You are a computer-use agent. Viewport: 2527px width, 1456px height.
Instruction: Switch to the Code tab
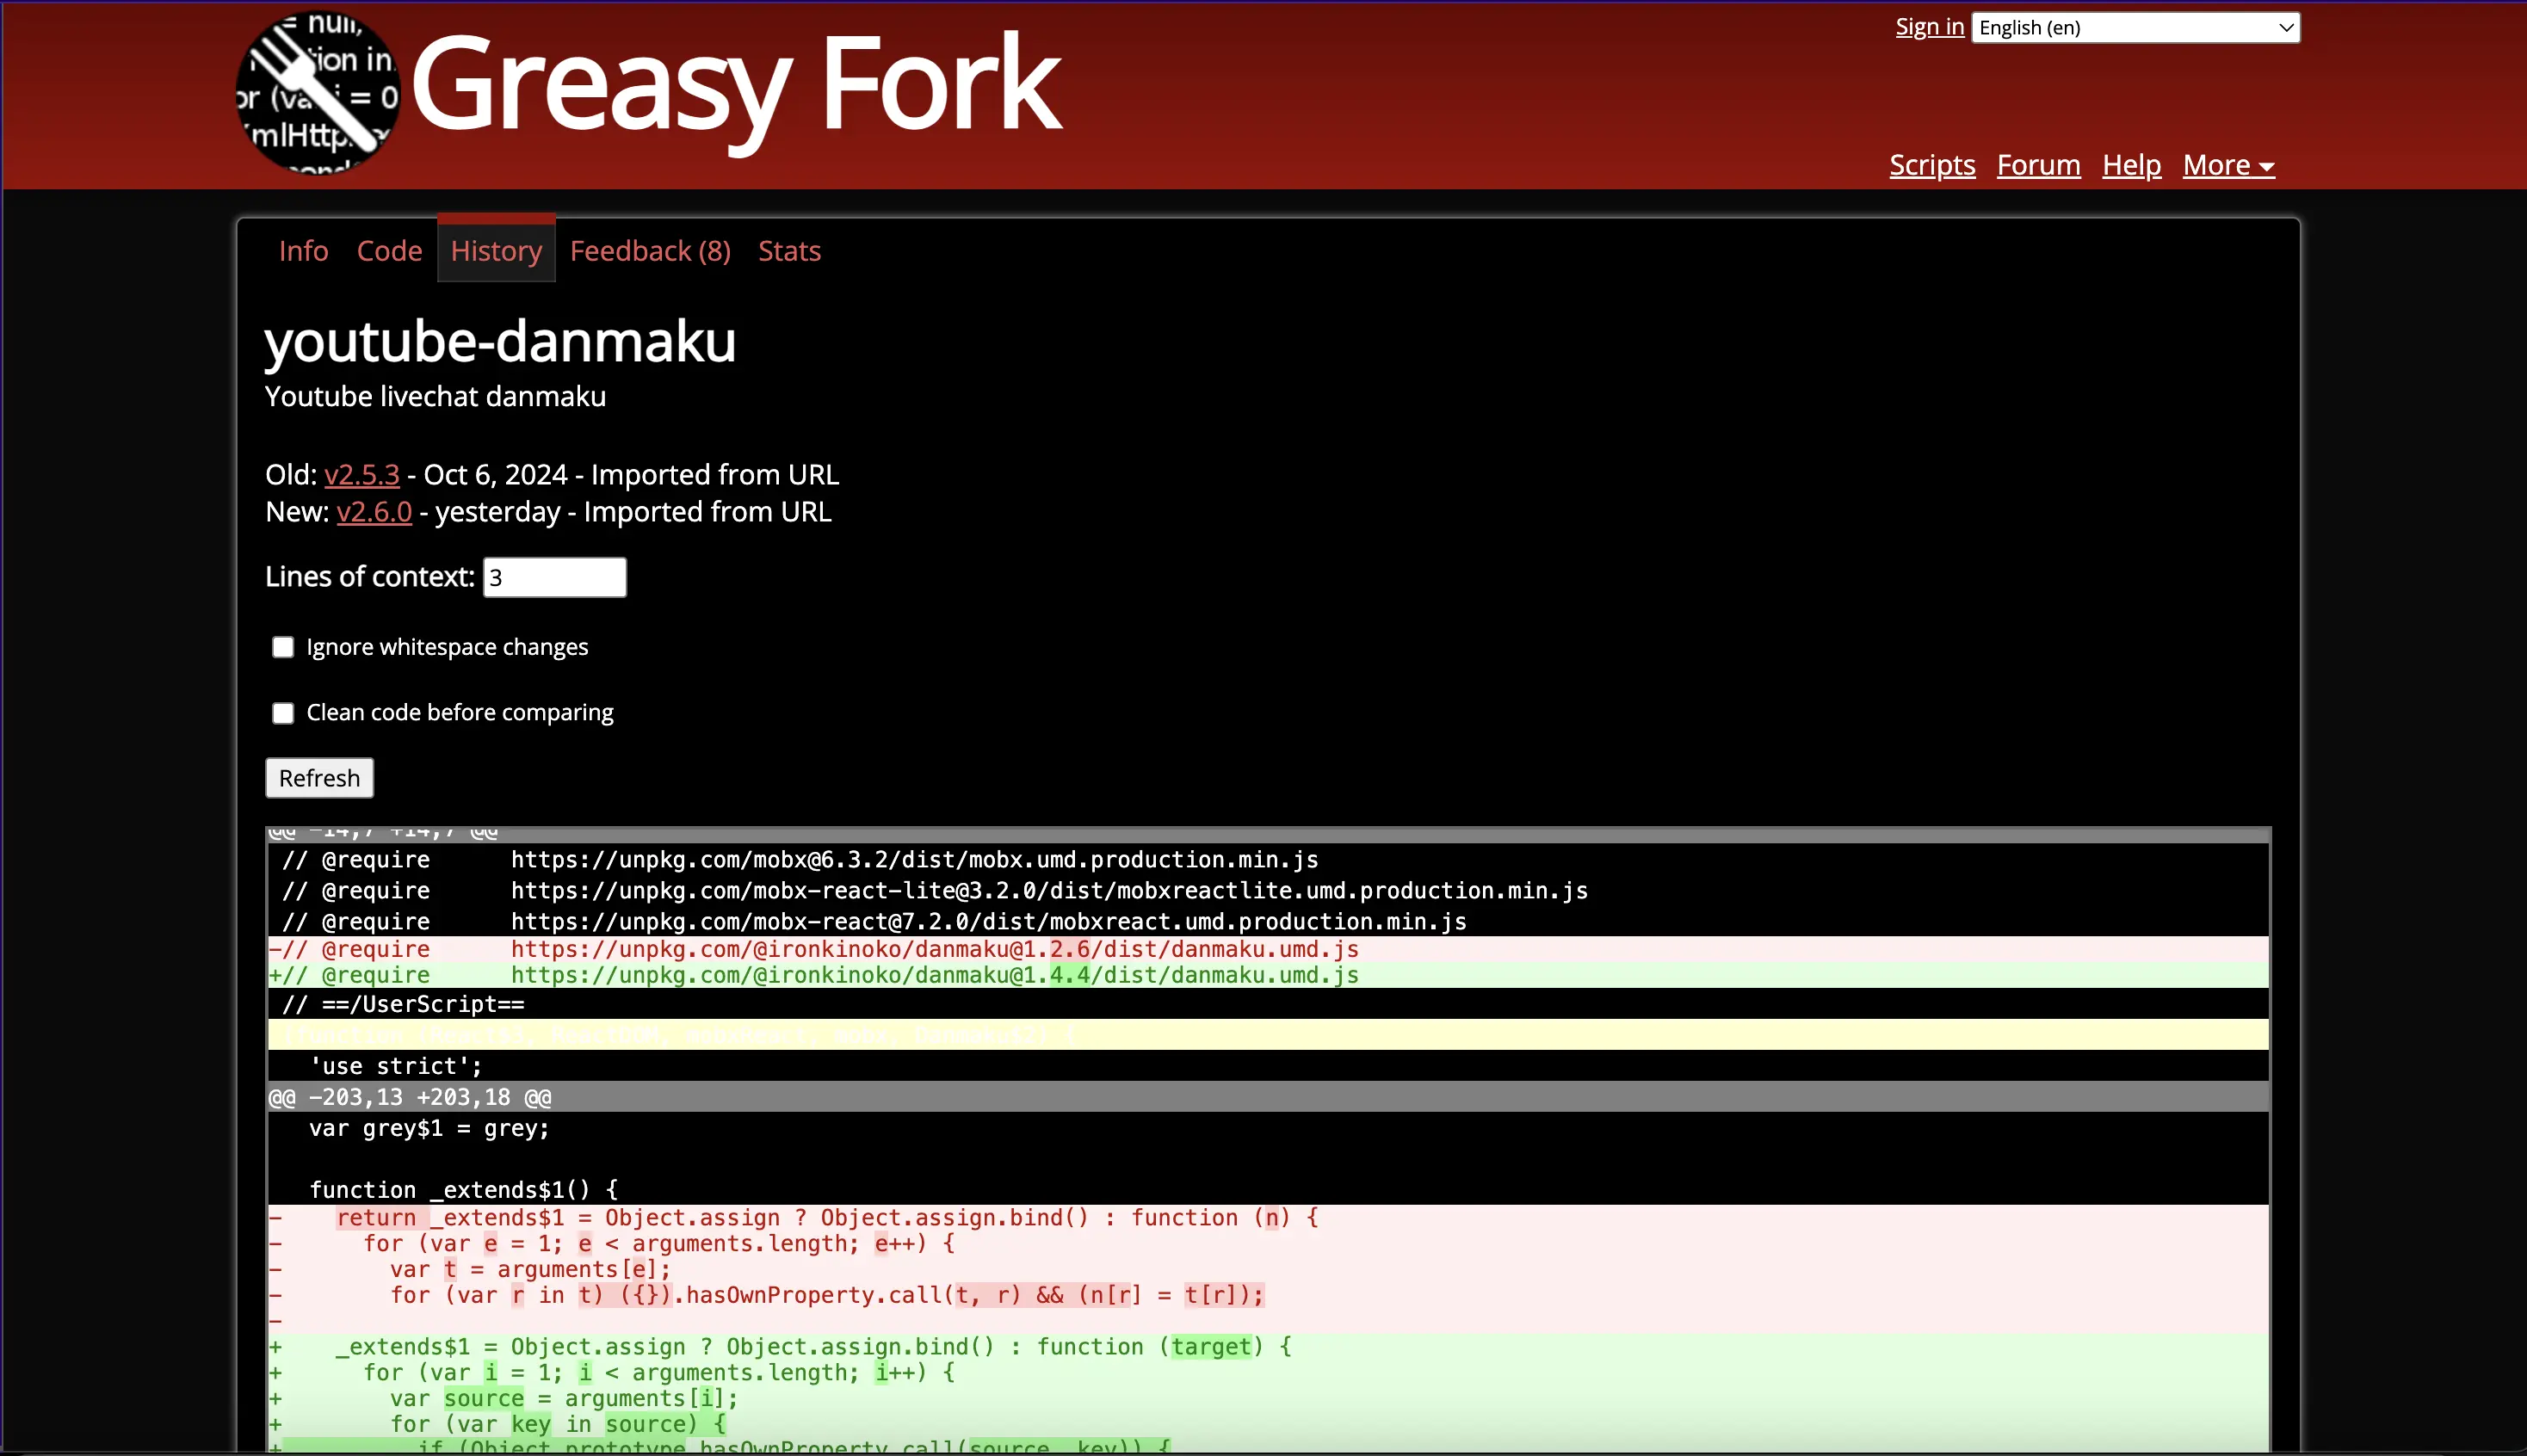(389, 251)
